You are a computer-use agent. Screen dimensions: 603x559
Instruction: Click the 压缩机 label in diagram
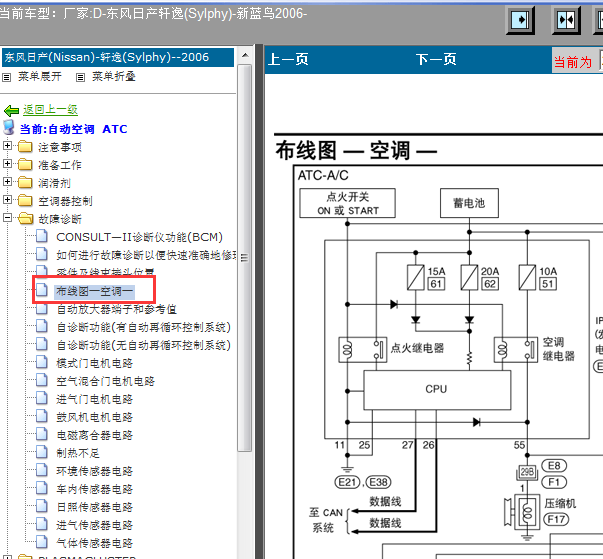coord(560,503)
